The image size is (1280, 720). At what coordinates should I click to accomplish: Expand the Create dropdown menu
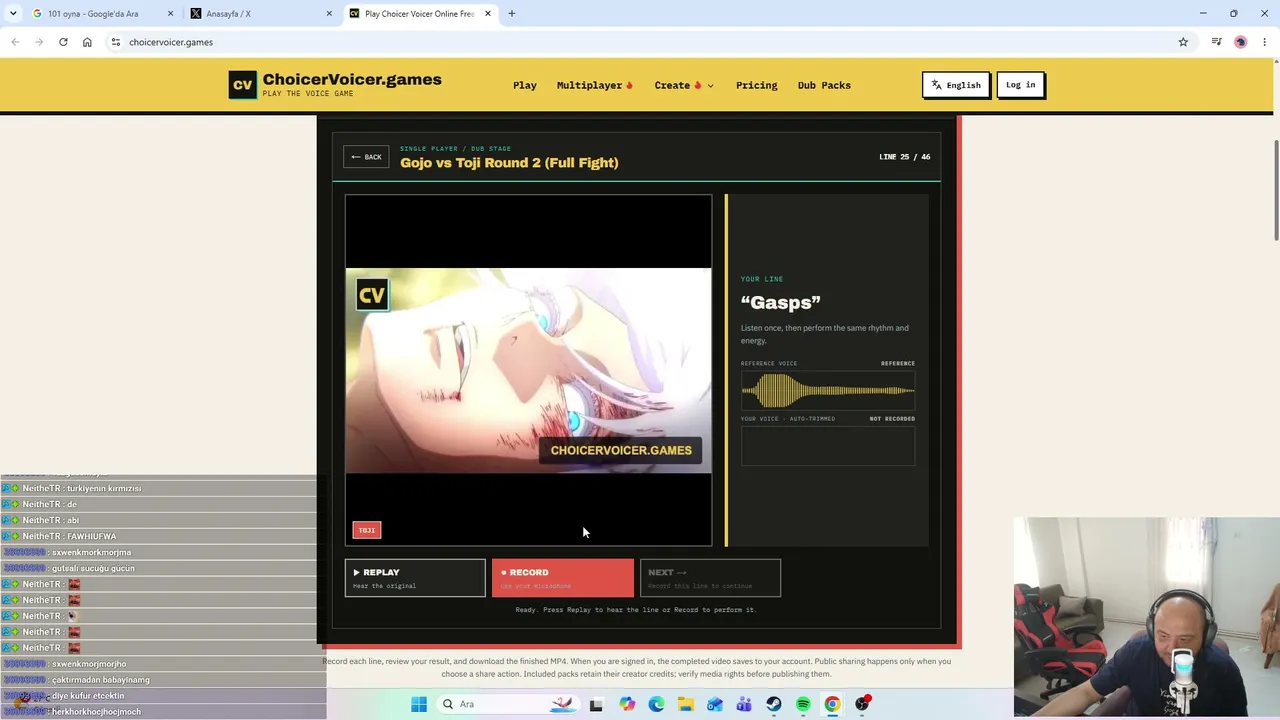[684, 85]
